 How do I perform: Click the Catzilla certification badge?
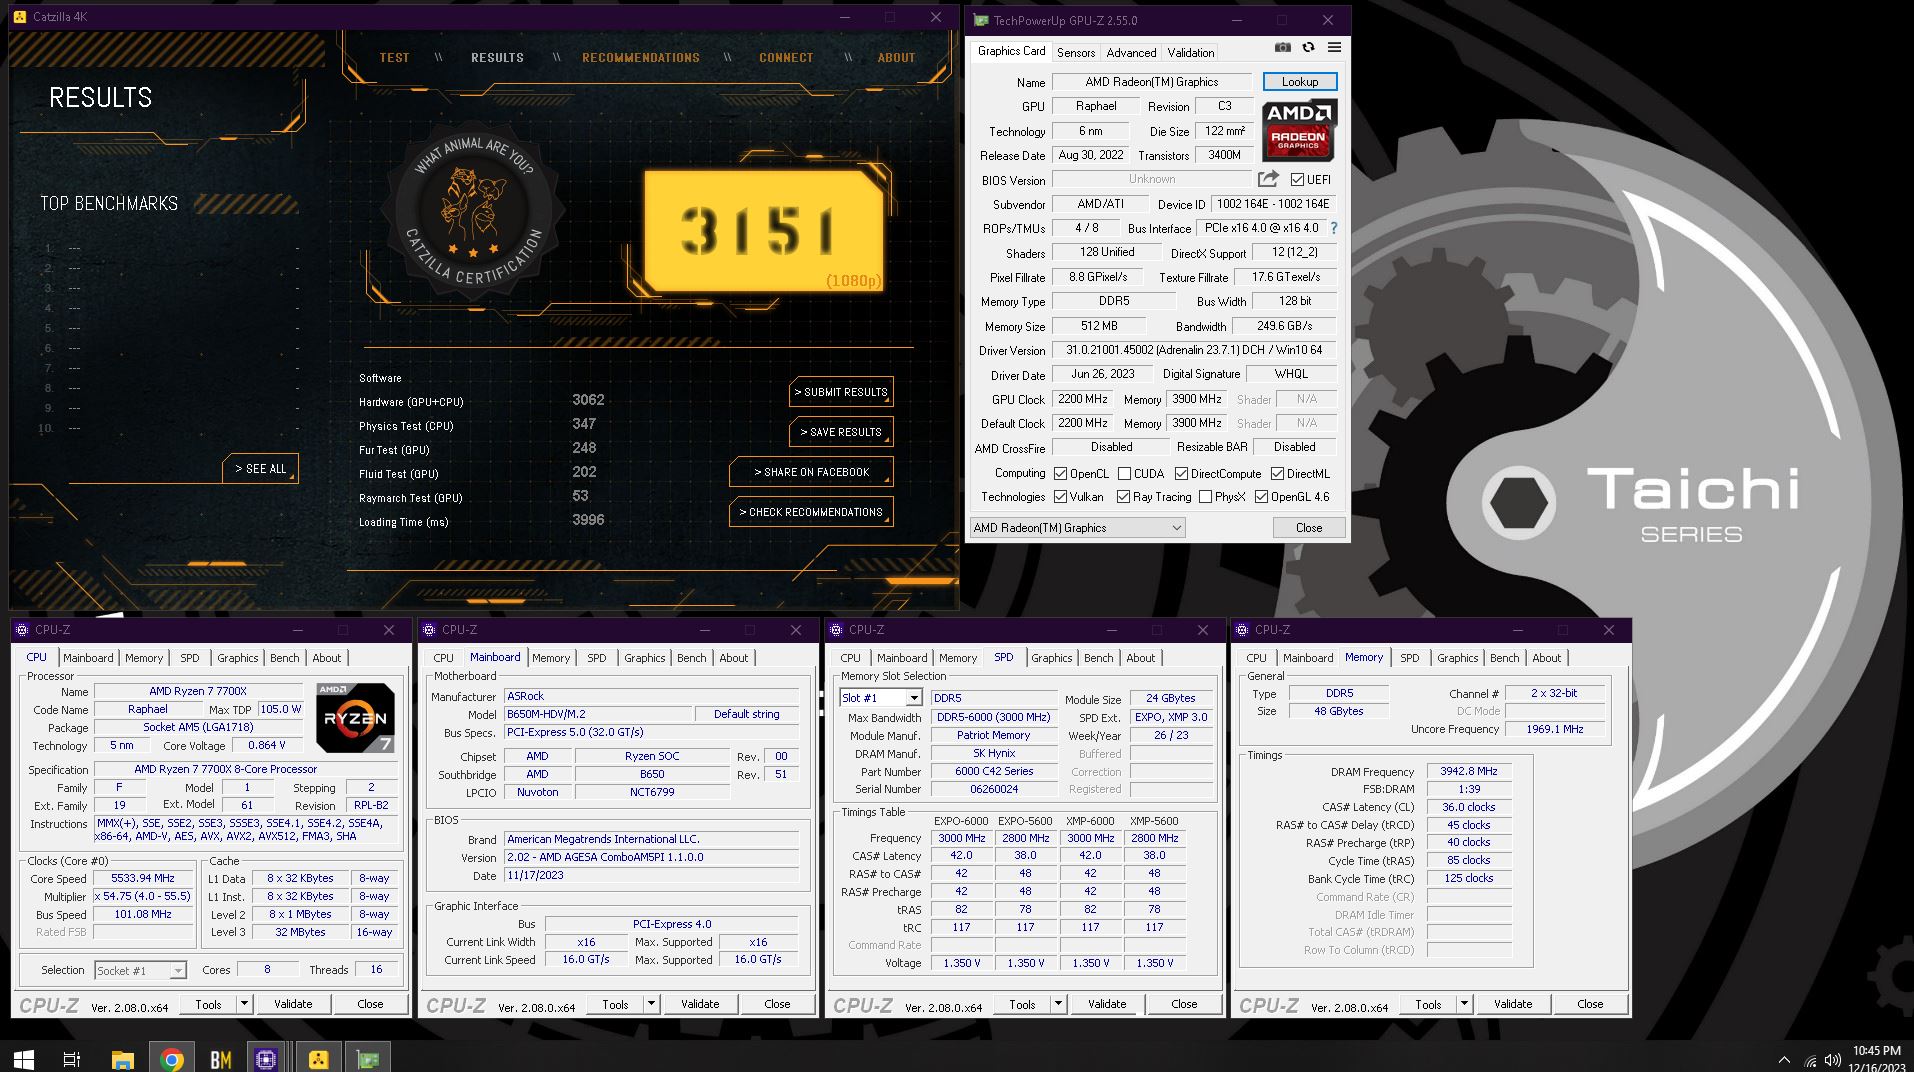[x=474, y=212]
